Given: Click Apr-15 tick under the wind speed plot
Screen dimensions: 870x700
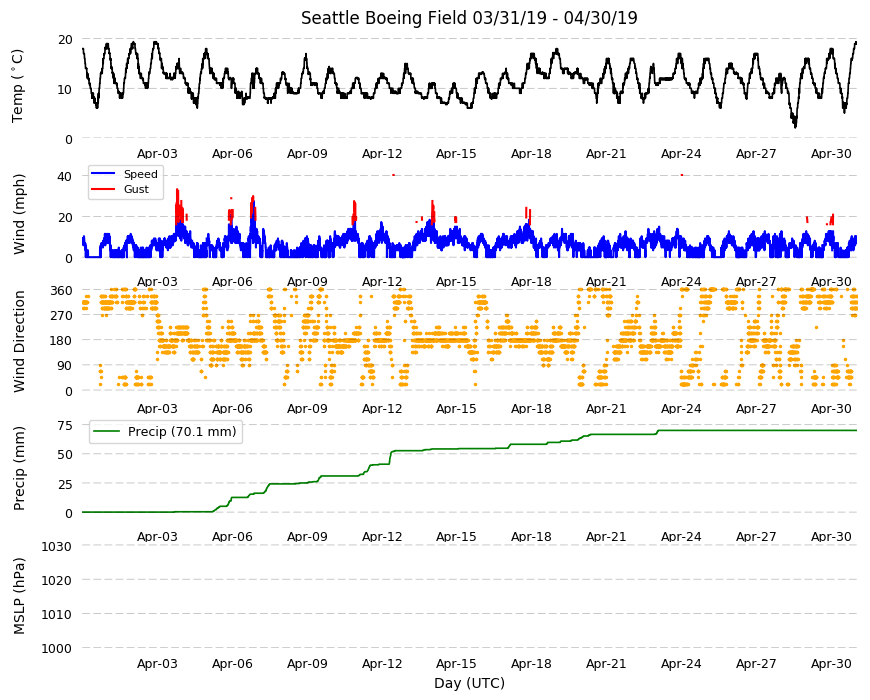Looking at the screenshot, I should 456,281.
